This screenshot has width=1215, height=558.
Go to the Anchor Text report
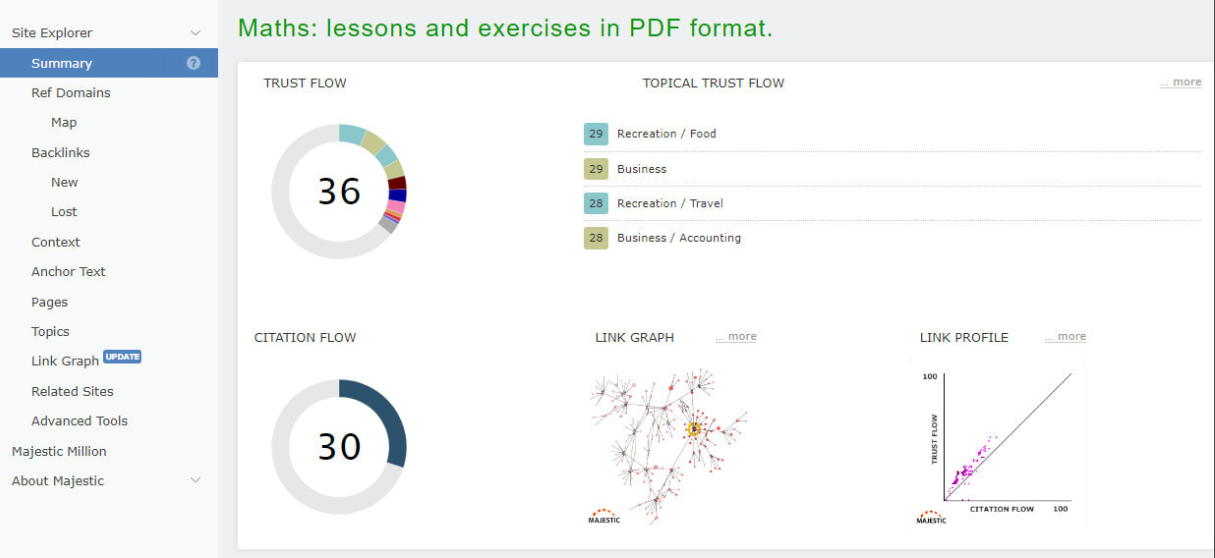pyautogui.click(x=68, y=272)
